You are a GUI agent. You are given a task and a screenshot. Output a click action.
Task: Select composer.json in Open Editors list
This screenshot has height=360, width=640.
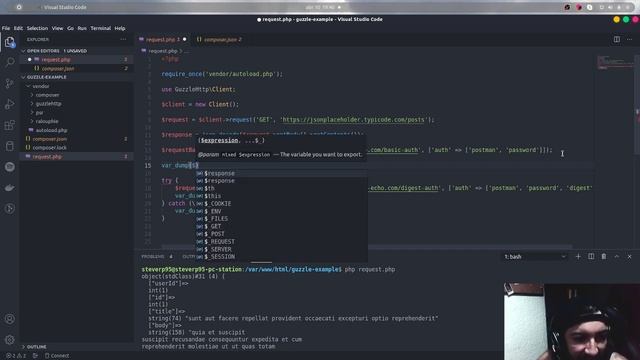point(77,69)
